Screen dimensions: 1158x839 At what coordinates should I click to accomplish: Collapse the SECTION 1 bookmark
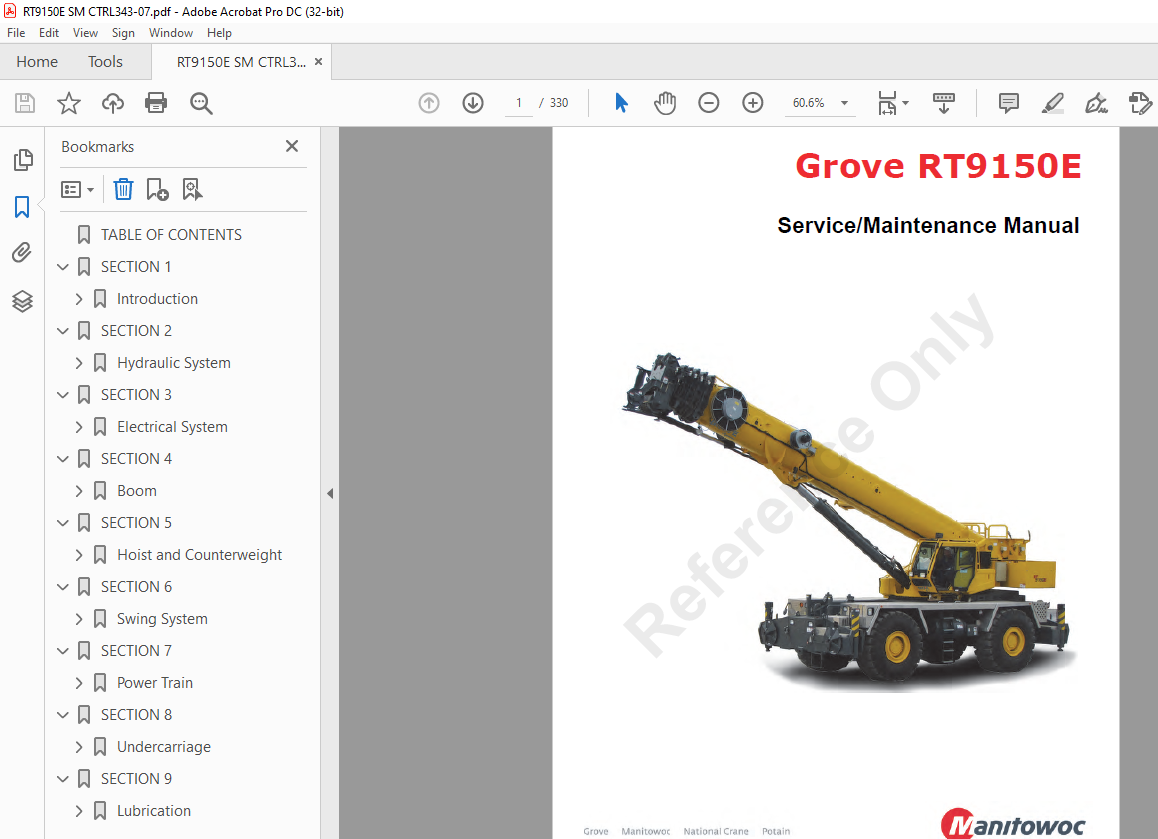(63, 267)
